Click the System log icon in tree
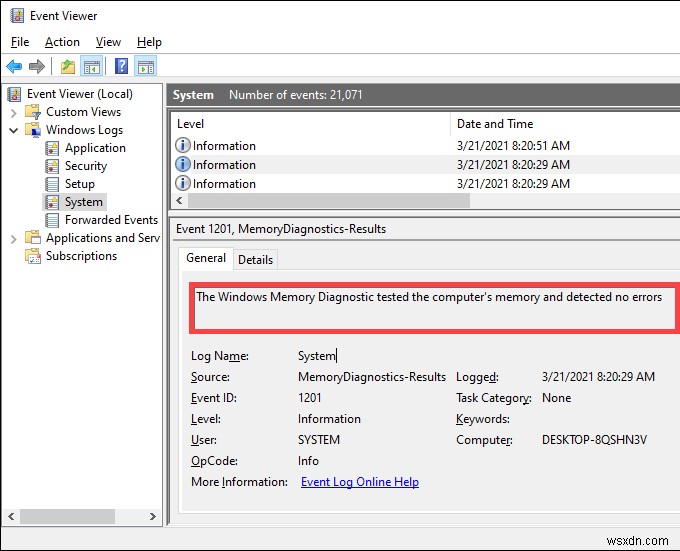Image resolution: width=680 pixels, height=551 pixels. (x=52, y=202)
